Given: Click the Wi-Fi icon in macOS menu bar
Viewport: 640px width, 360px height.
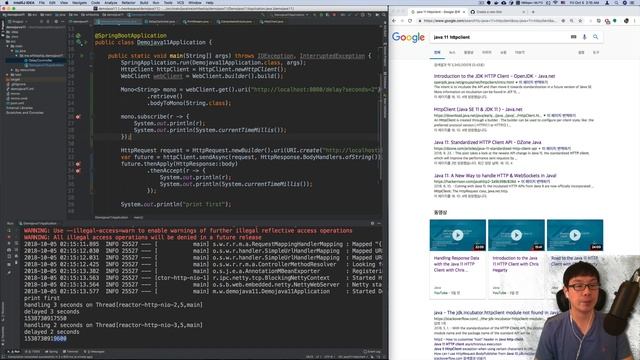Looking at the screenshot, I should pyautogui.click(x=556, y=2).
